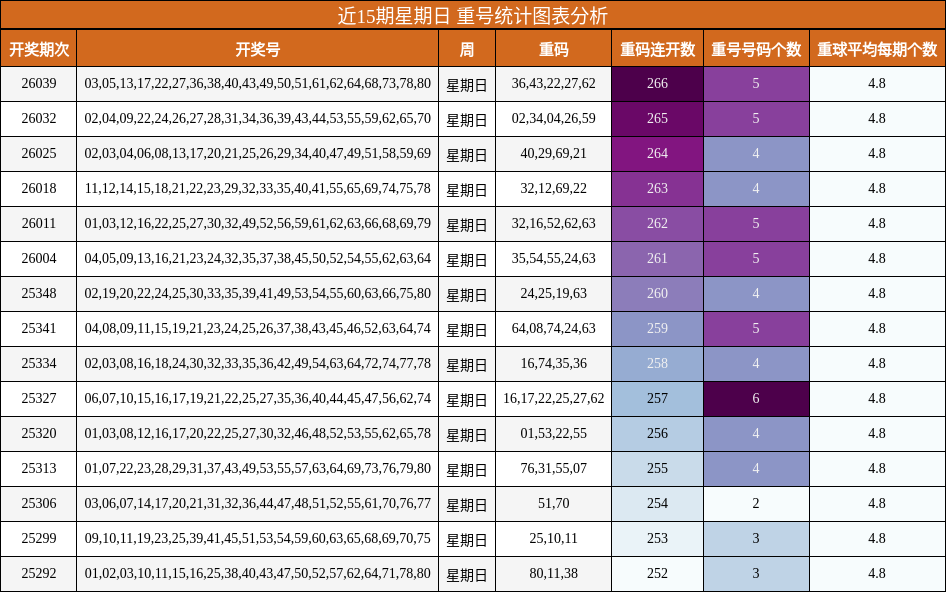The height and width of the screenshot is (592, 946).
Task: Click 重码 value 25,10,11 in row 25299
Action: pyautogui.click(x=554, y=537)
